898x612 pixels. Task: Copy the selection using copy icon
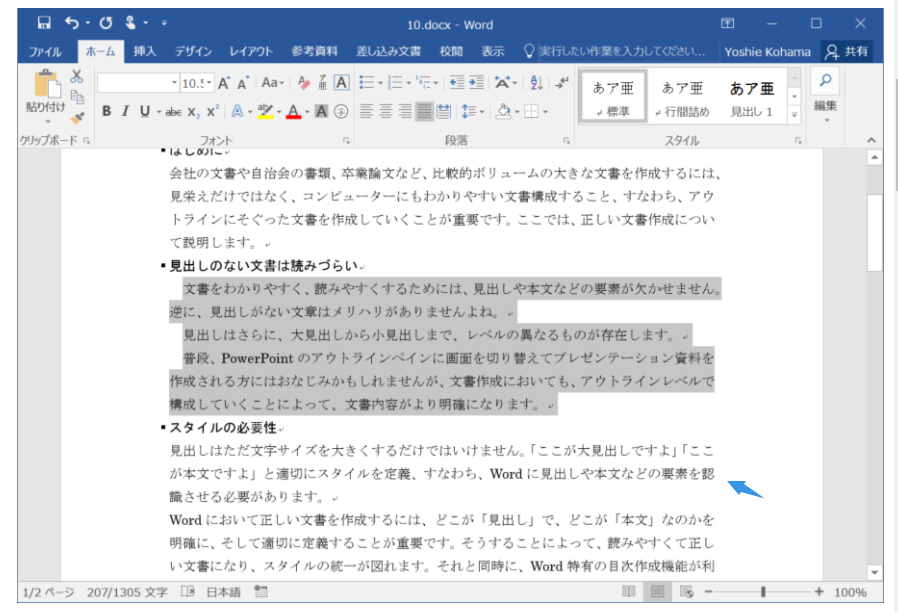(77, 97)
